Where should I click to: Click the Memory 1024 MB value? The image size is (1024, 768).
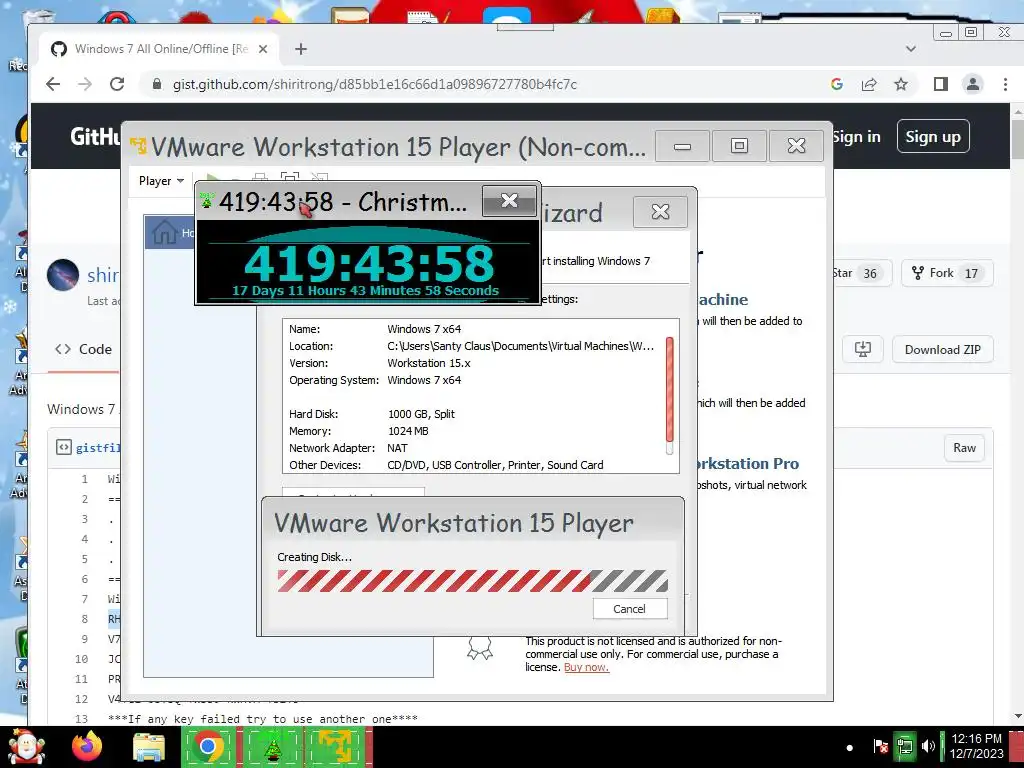click(408, 431)
